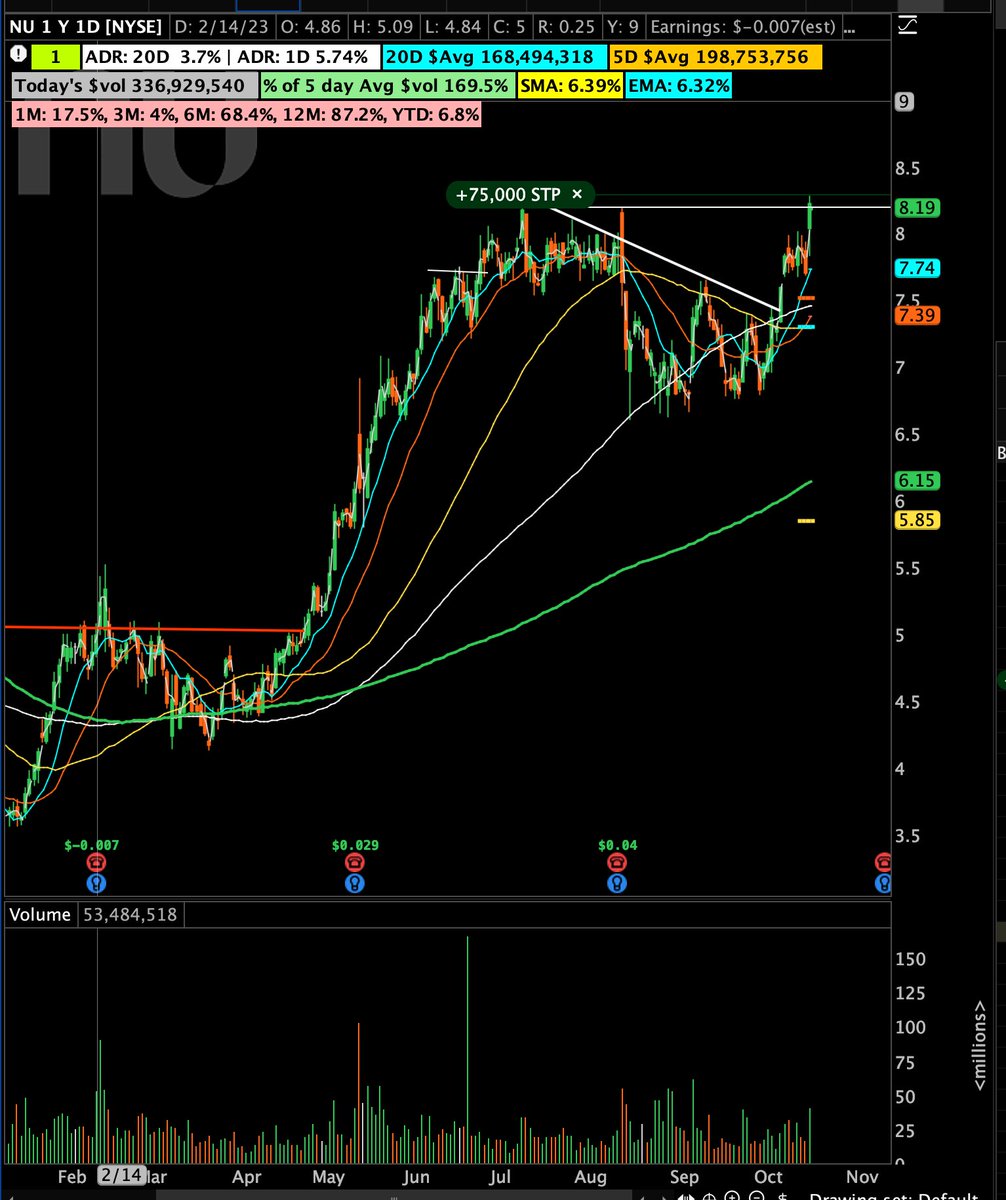Click the blue lightbulb note icon under May

(355, 883)
